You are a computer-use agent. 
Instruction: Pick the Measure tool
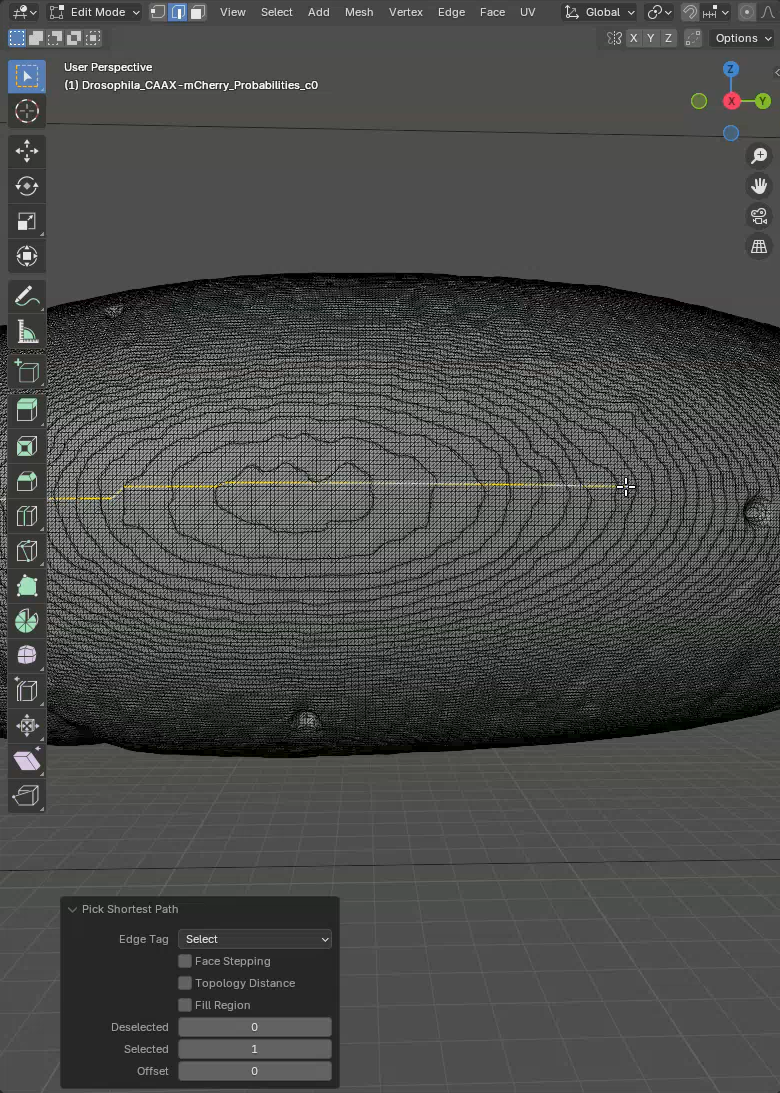[x=27, y=332]
